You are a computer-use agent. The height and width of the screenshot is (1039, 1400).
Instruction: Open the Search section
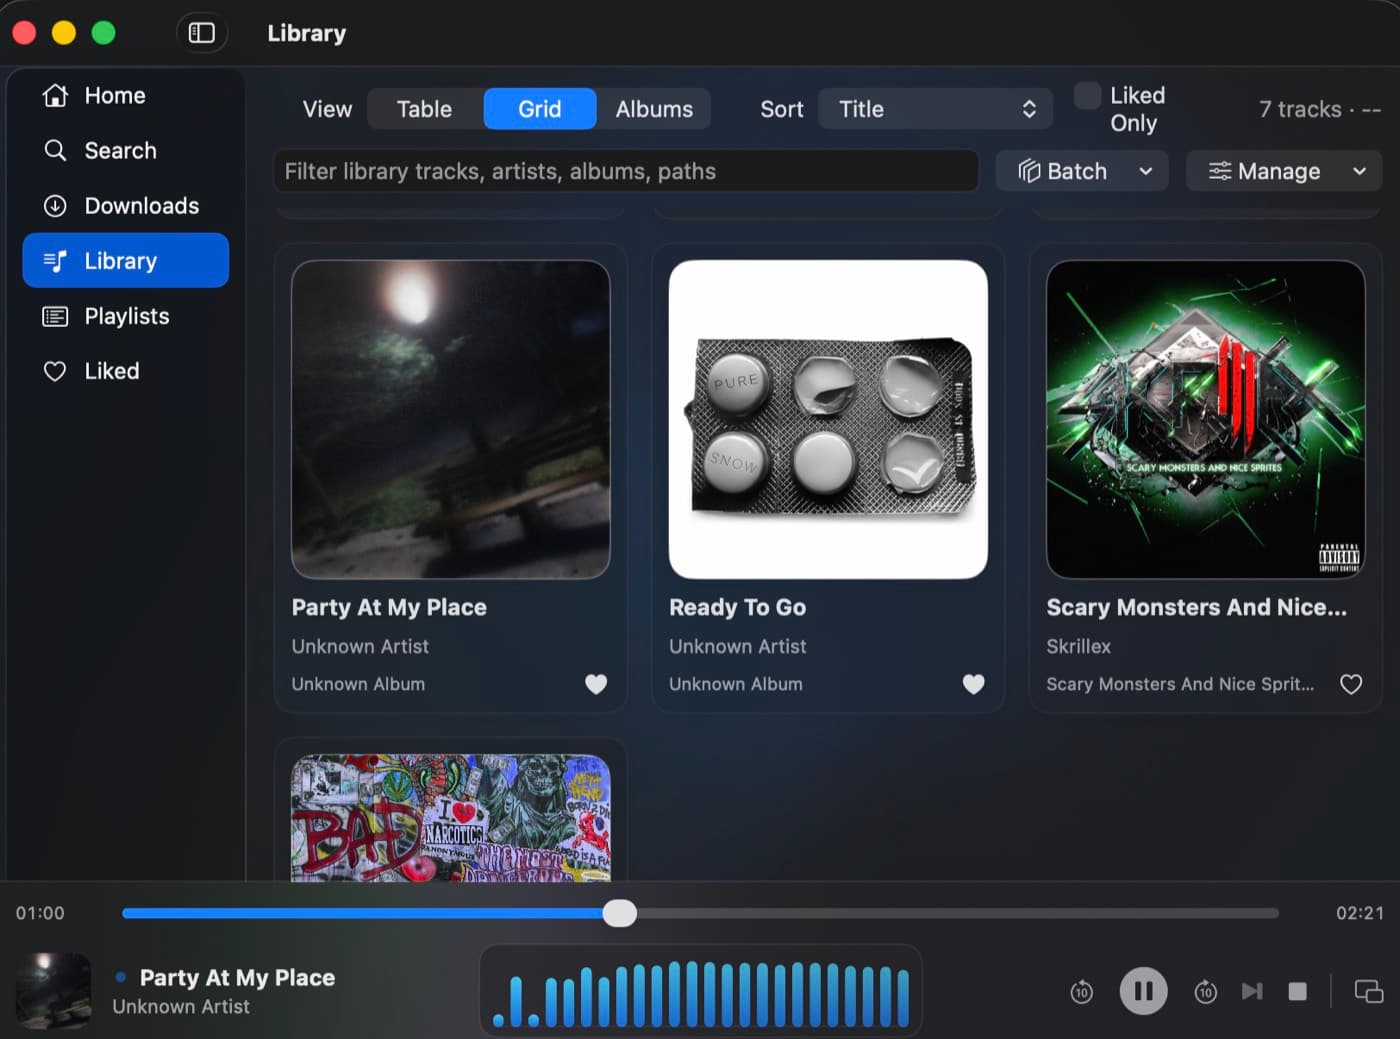119,150
